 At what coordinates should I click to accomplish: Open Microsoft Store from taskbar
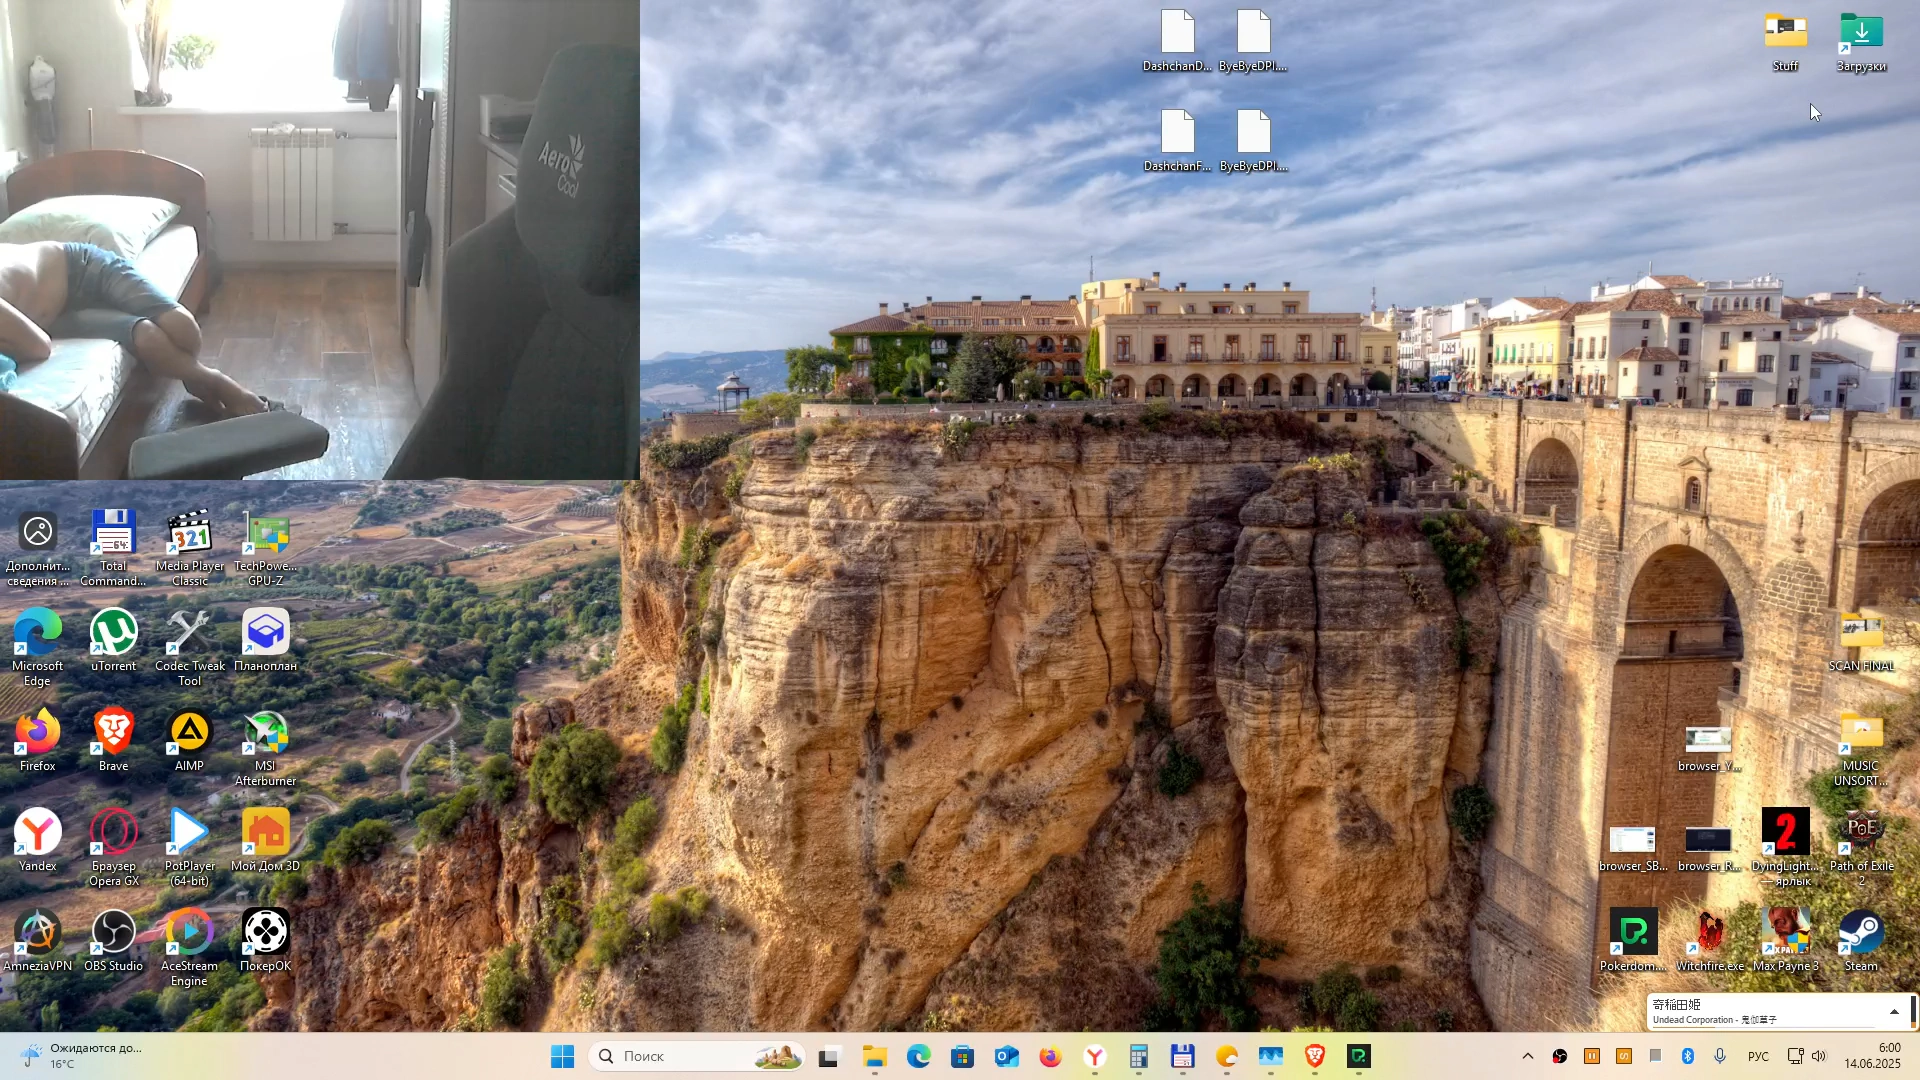tap(963, 1056)
